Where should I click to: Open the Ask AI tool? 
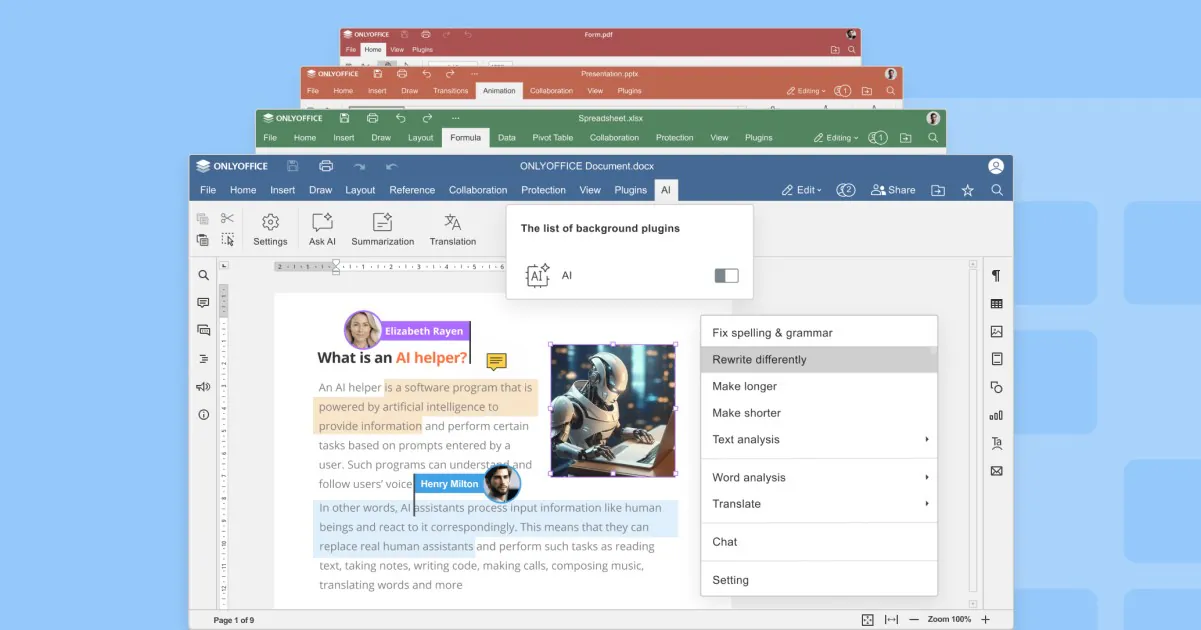322,228
